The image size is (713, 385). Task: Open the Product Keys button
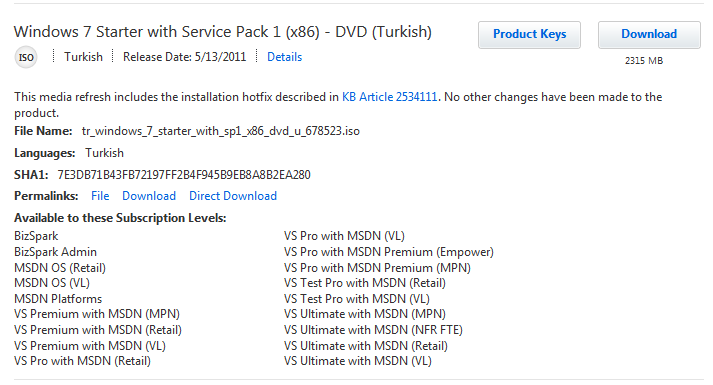(529, 35)
